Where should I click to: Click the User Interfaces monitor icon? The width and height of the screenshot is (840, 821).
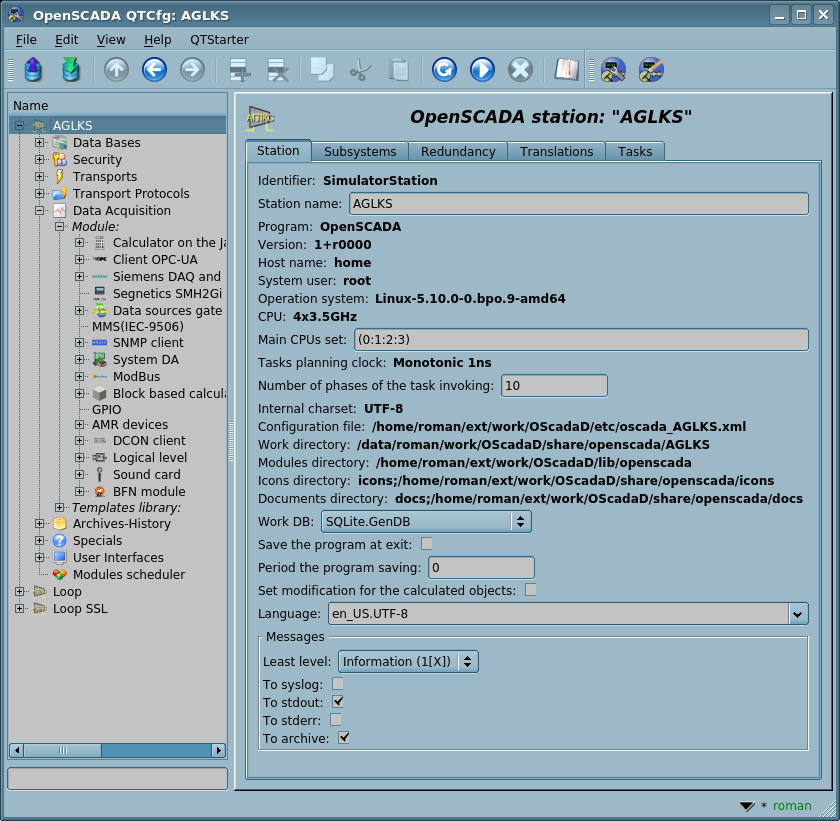click(59, 558)
